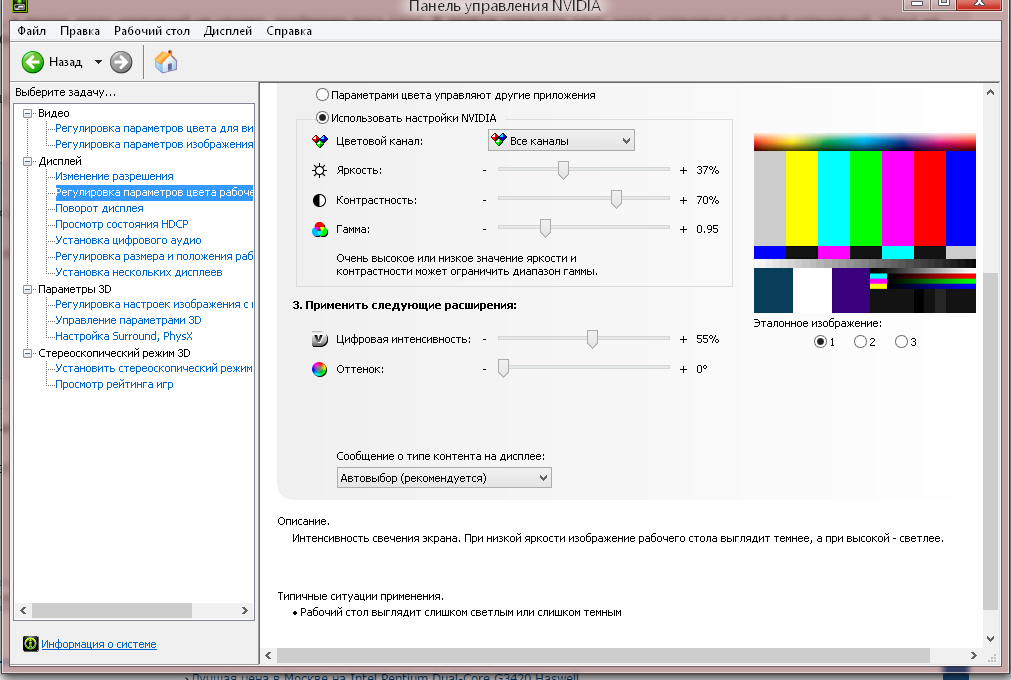
Task: Click the main panel horizontal scrollbar right arrow
Action: (x=974, y=656)
